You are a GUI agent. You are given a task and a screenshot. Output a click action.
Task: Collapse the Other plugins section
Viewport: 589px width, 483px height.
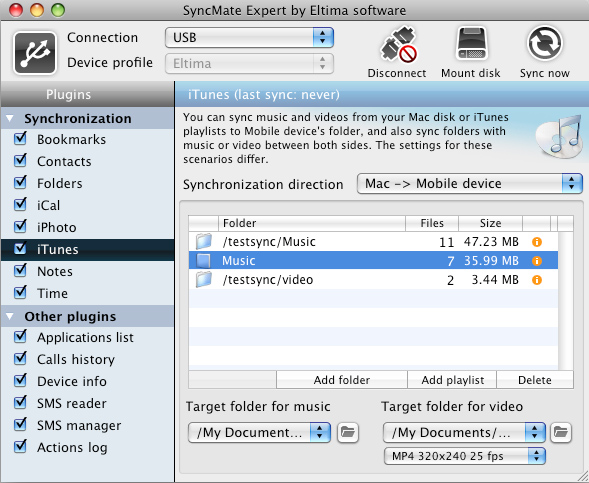point(9,317)
